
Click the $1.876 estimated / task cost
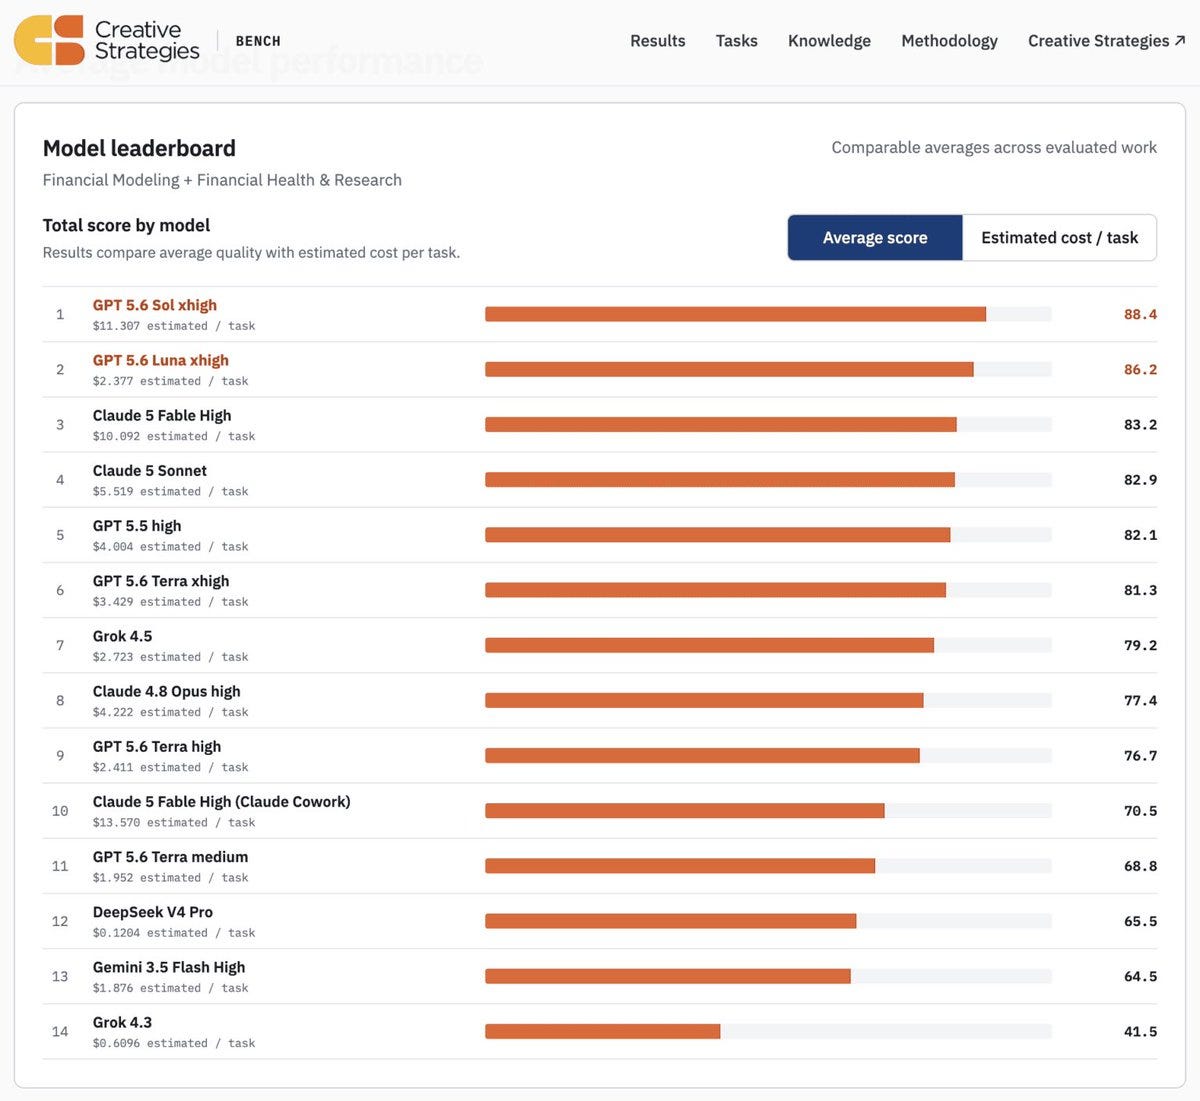coord(171,988)
